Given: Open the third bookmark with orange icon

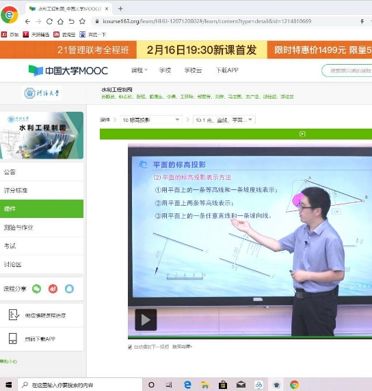Looking at the screenshot, I should [x=64, y=35].
